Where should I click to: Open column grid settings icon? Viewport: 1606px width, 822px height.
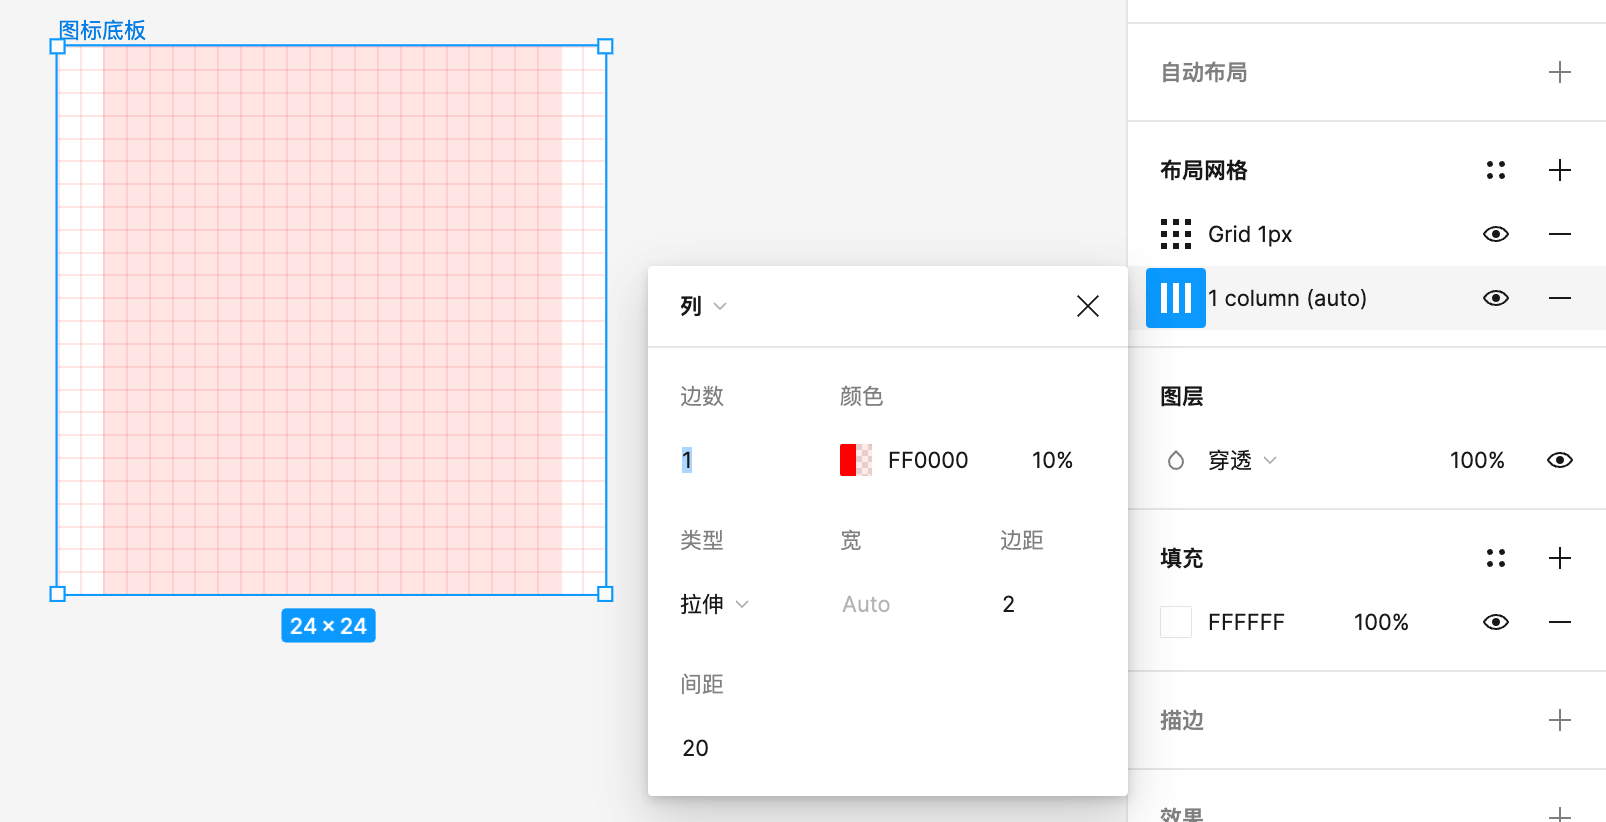[x=1175, y=298]
